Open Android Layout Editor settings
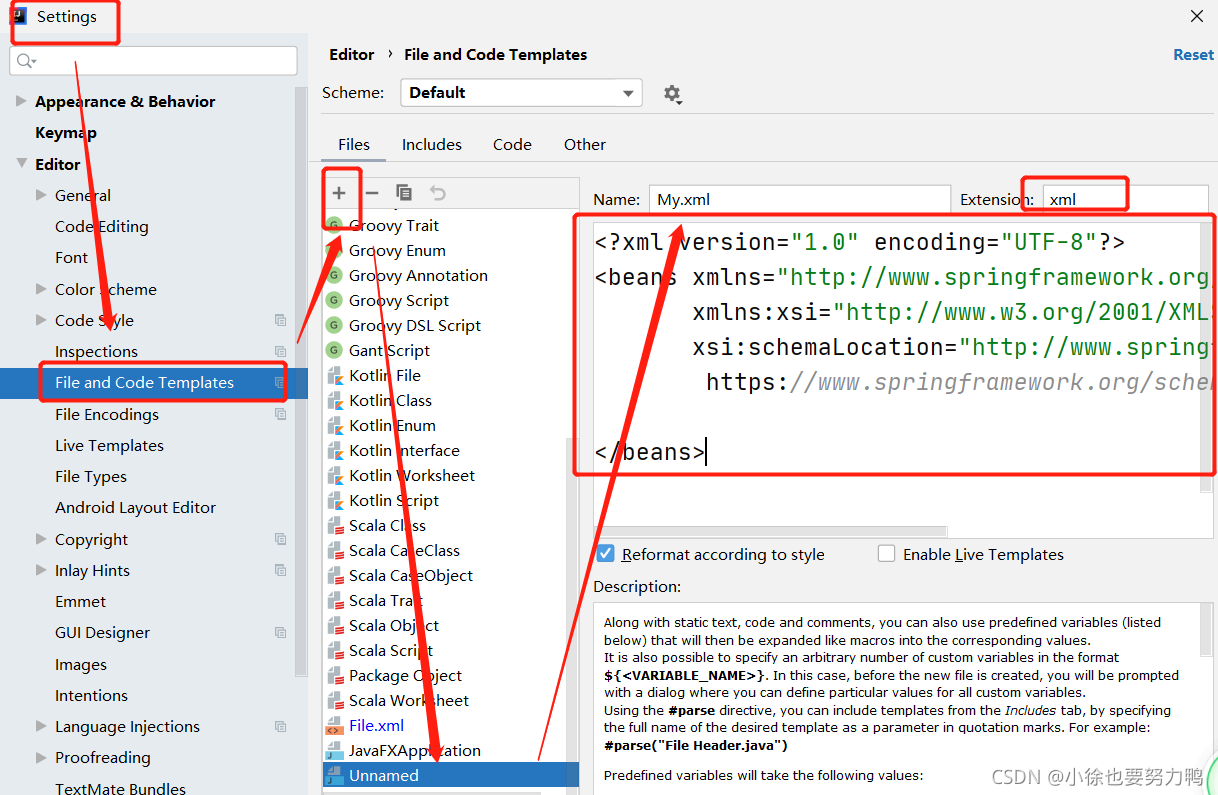 pyautogui.click(x=135, y=507)
